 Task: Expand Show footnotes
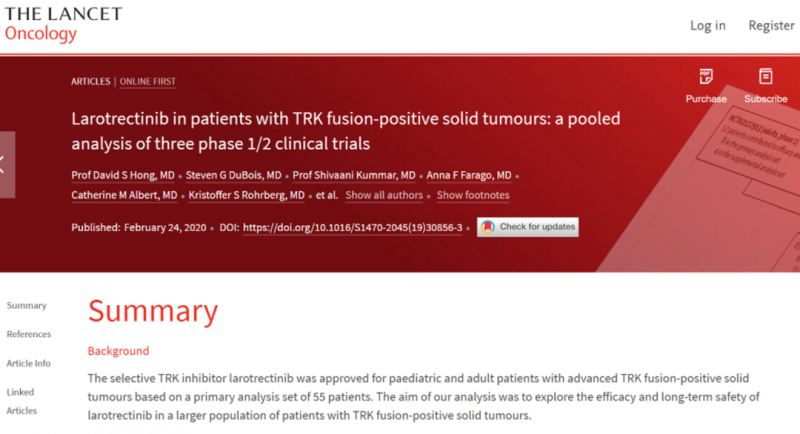[x=473, y=195]
